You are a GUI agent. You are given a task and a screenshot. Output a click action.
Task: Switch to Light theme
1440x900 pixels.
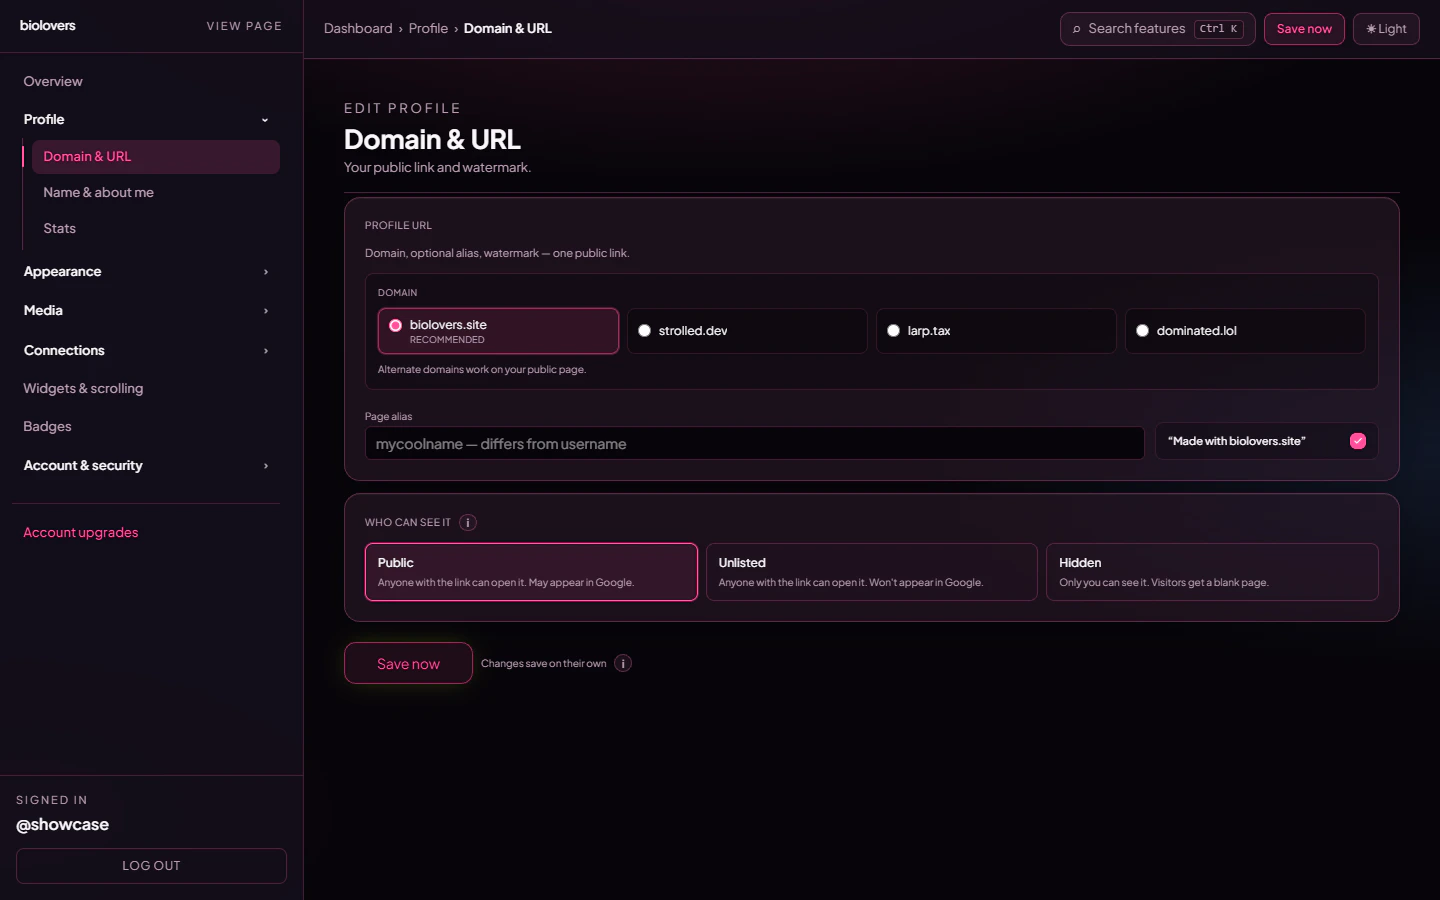[1386, 28]
